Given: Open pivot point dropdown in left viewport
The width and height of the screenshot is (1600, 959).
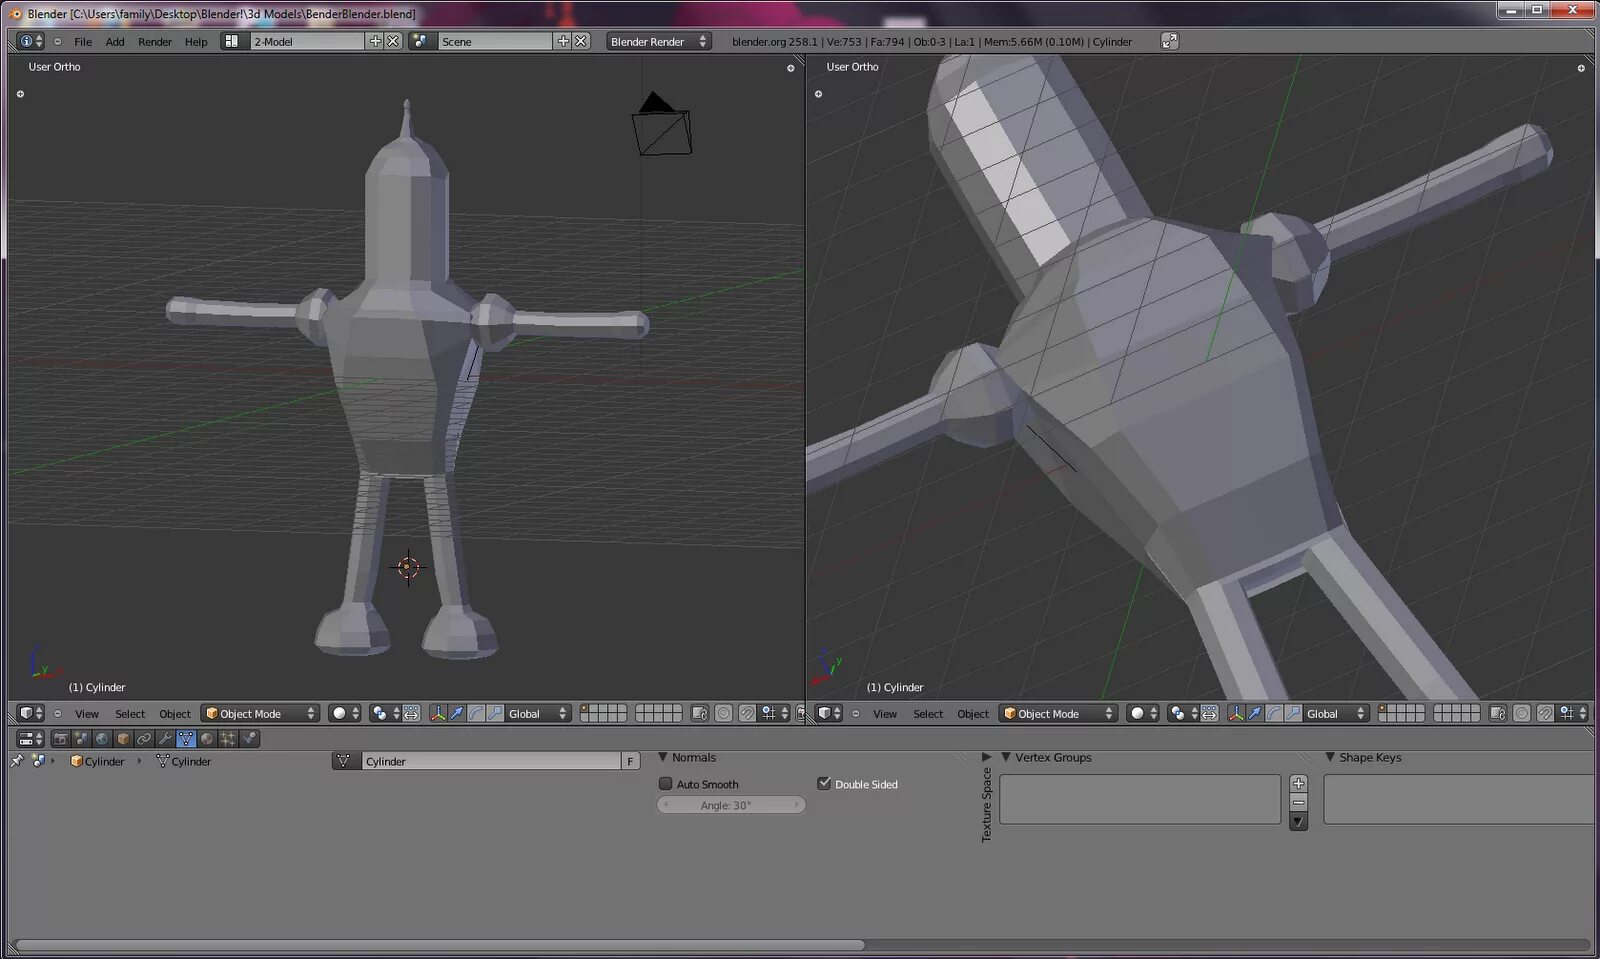Looking at the screenshot, I should (385, 713).
